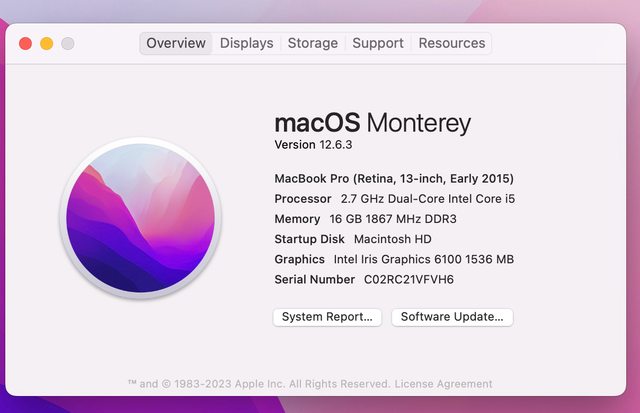Close the window with the red button
Screen dimensions: 640x413
(24, 43)
